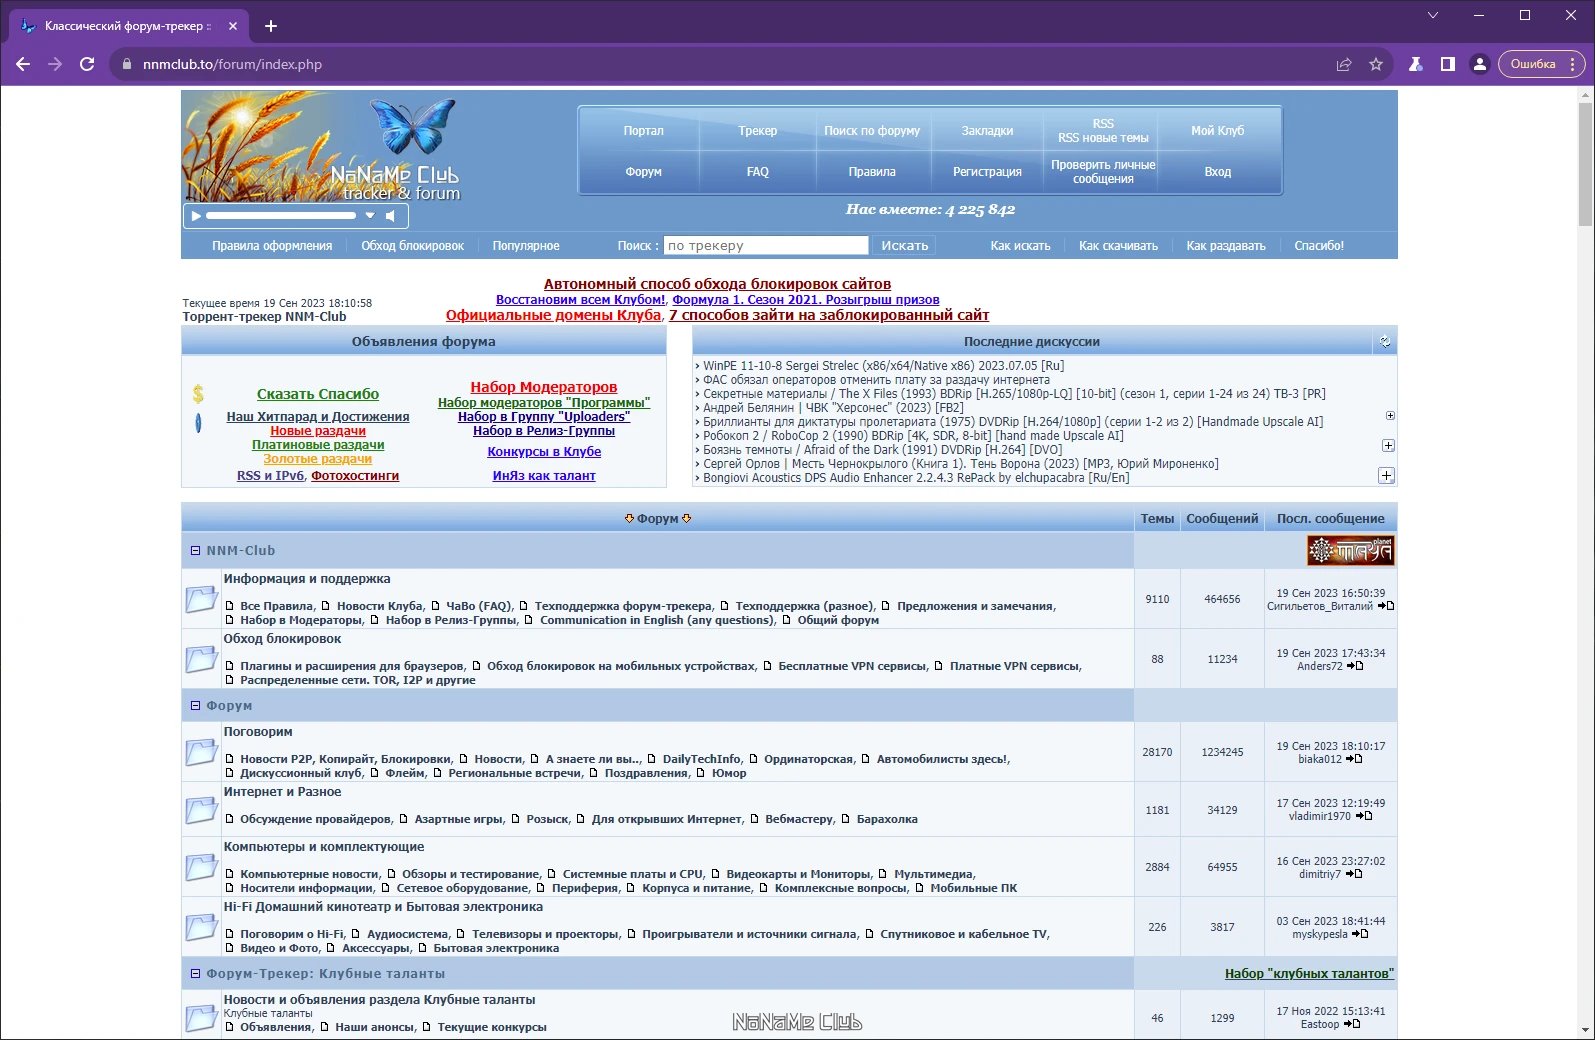Screen dimensions: 1595x1040
Task: Click the left arrow icon beside Форум header
Action: coord(629,519)
